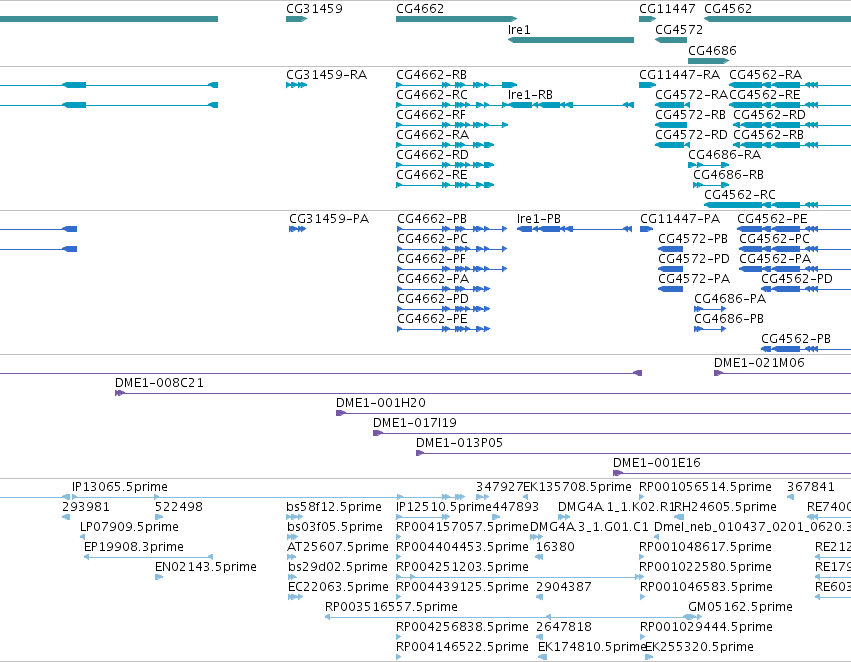Select transcript CG4662-RA label
851x662 pixels.
click(433, 135)
